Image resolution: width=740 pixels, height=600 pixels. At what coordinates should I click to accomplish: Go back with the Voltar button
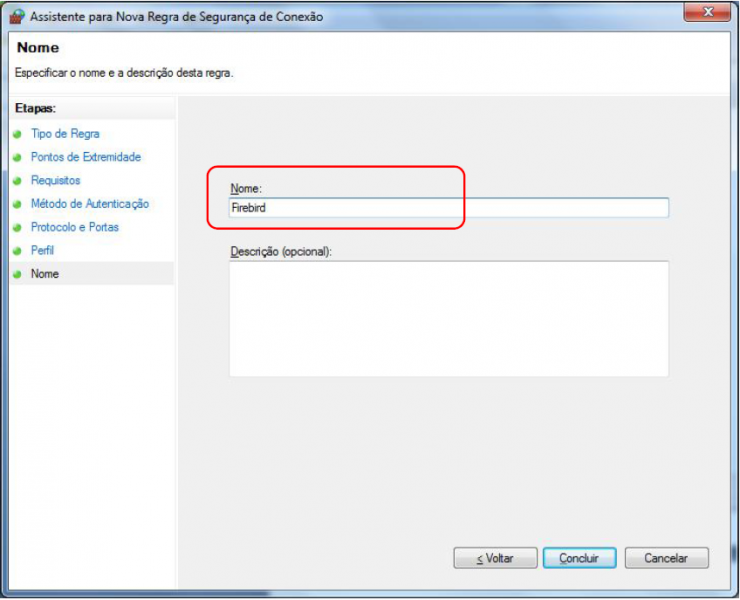click(x=496, y=558)
